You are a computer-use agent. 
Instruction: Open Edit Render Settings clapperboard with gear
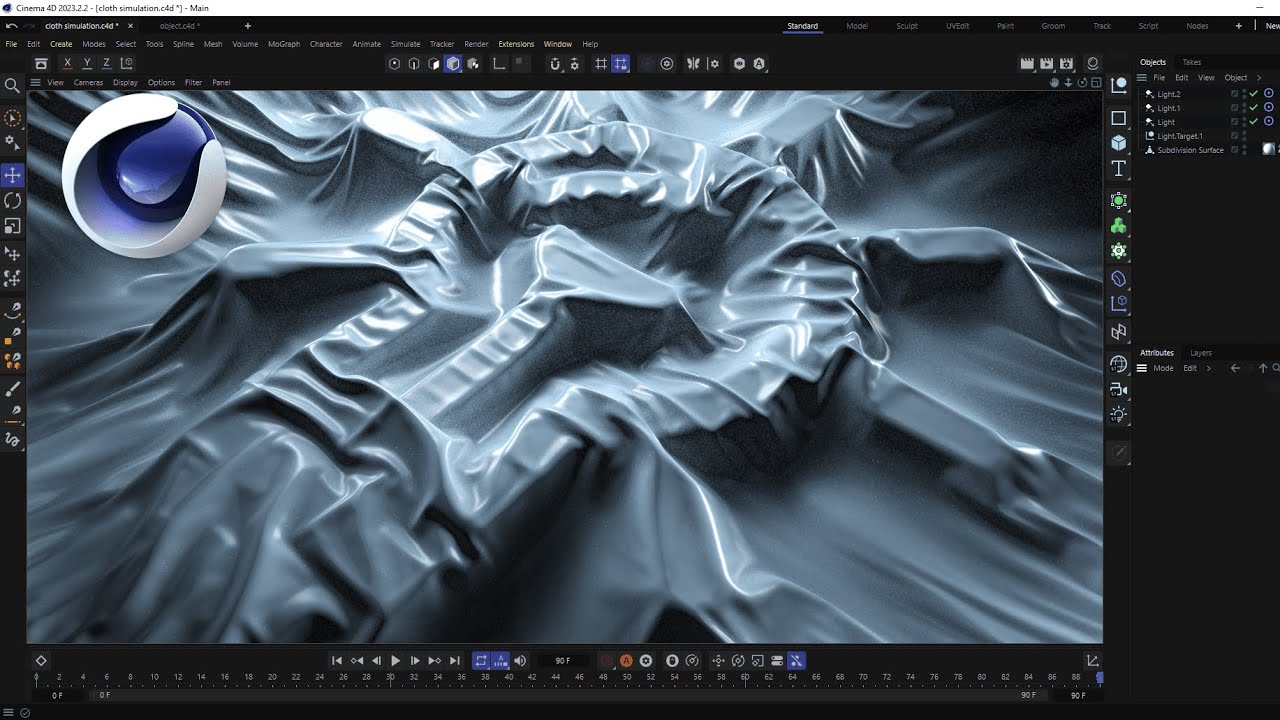point(1066,63)
